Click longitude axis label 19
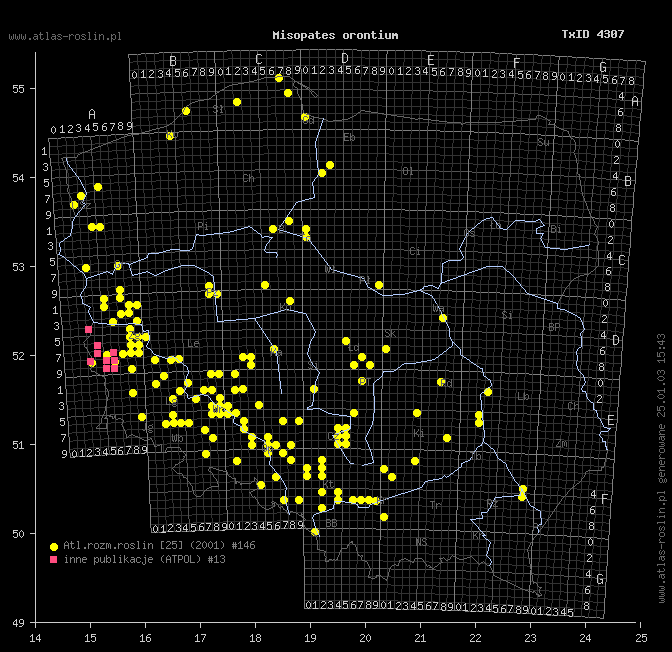The image size is (672, 652). (x=310, y=638)
